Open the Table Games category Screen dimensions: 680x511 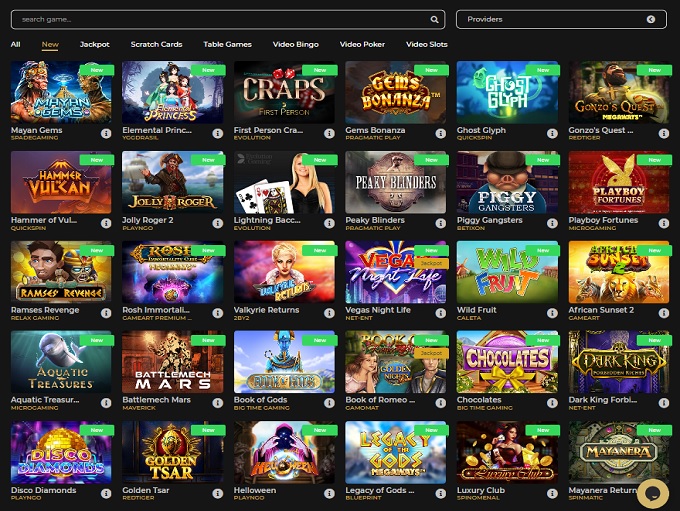pyautogui.click(x=227, y=45)
